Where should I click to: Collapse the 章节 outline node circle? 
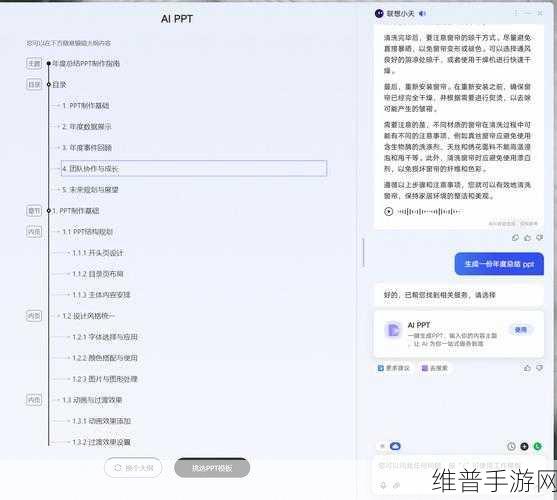49,211
